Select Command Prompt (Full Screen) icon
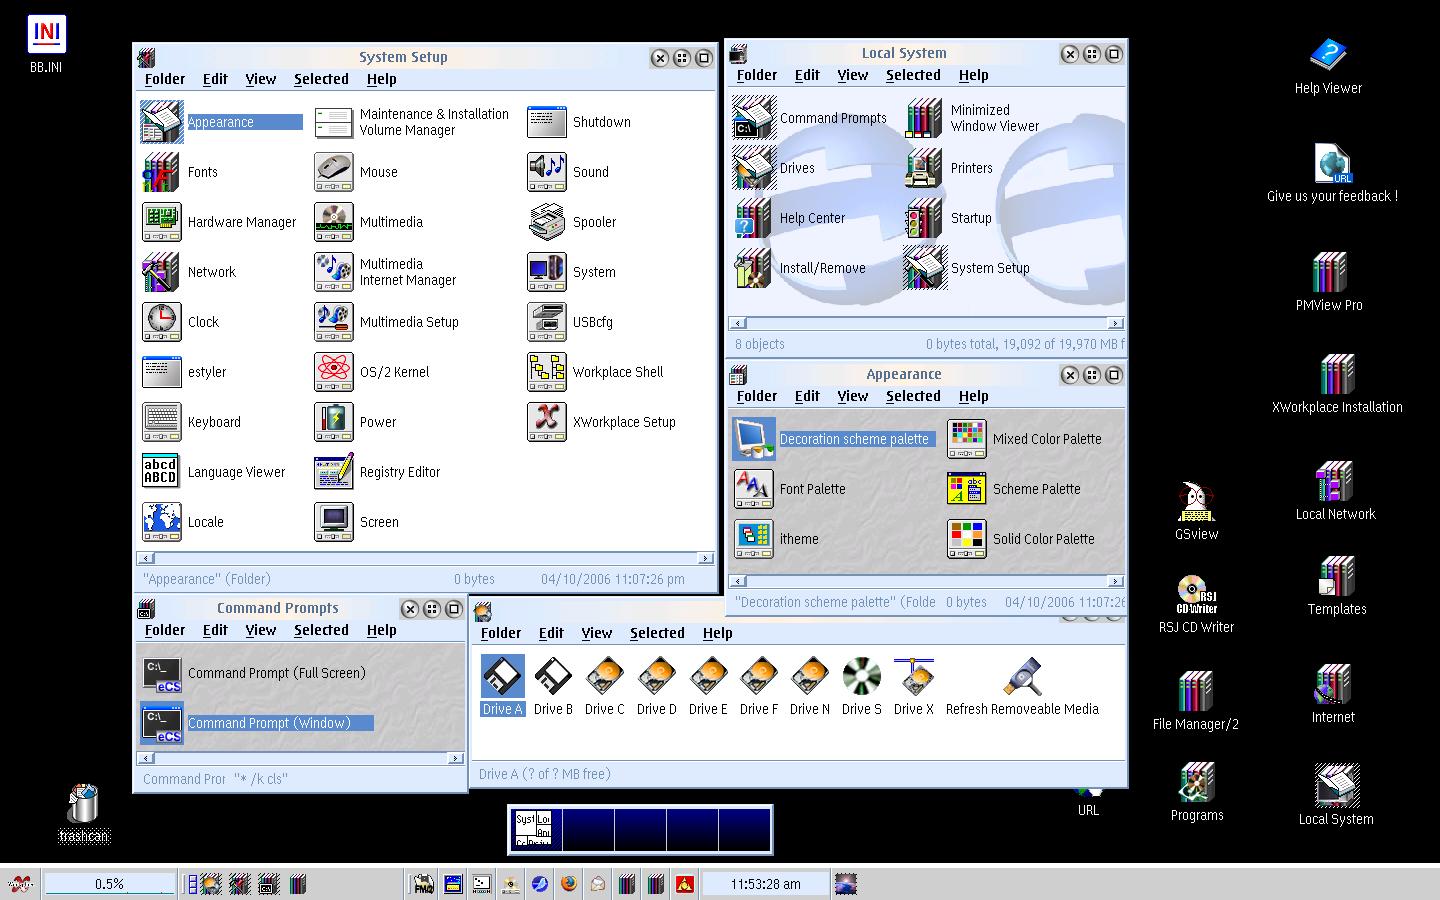This screenshot has width=1440, height=900. coord(162,673)
